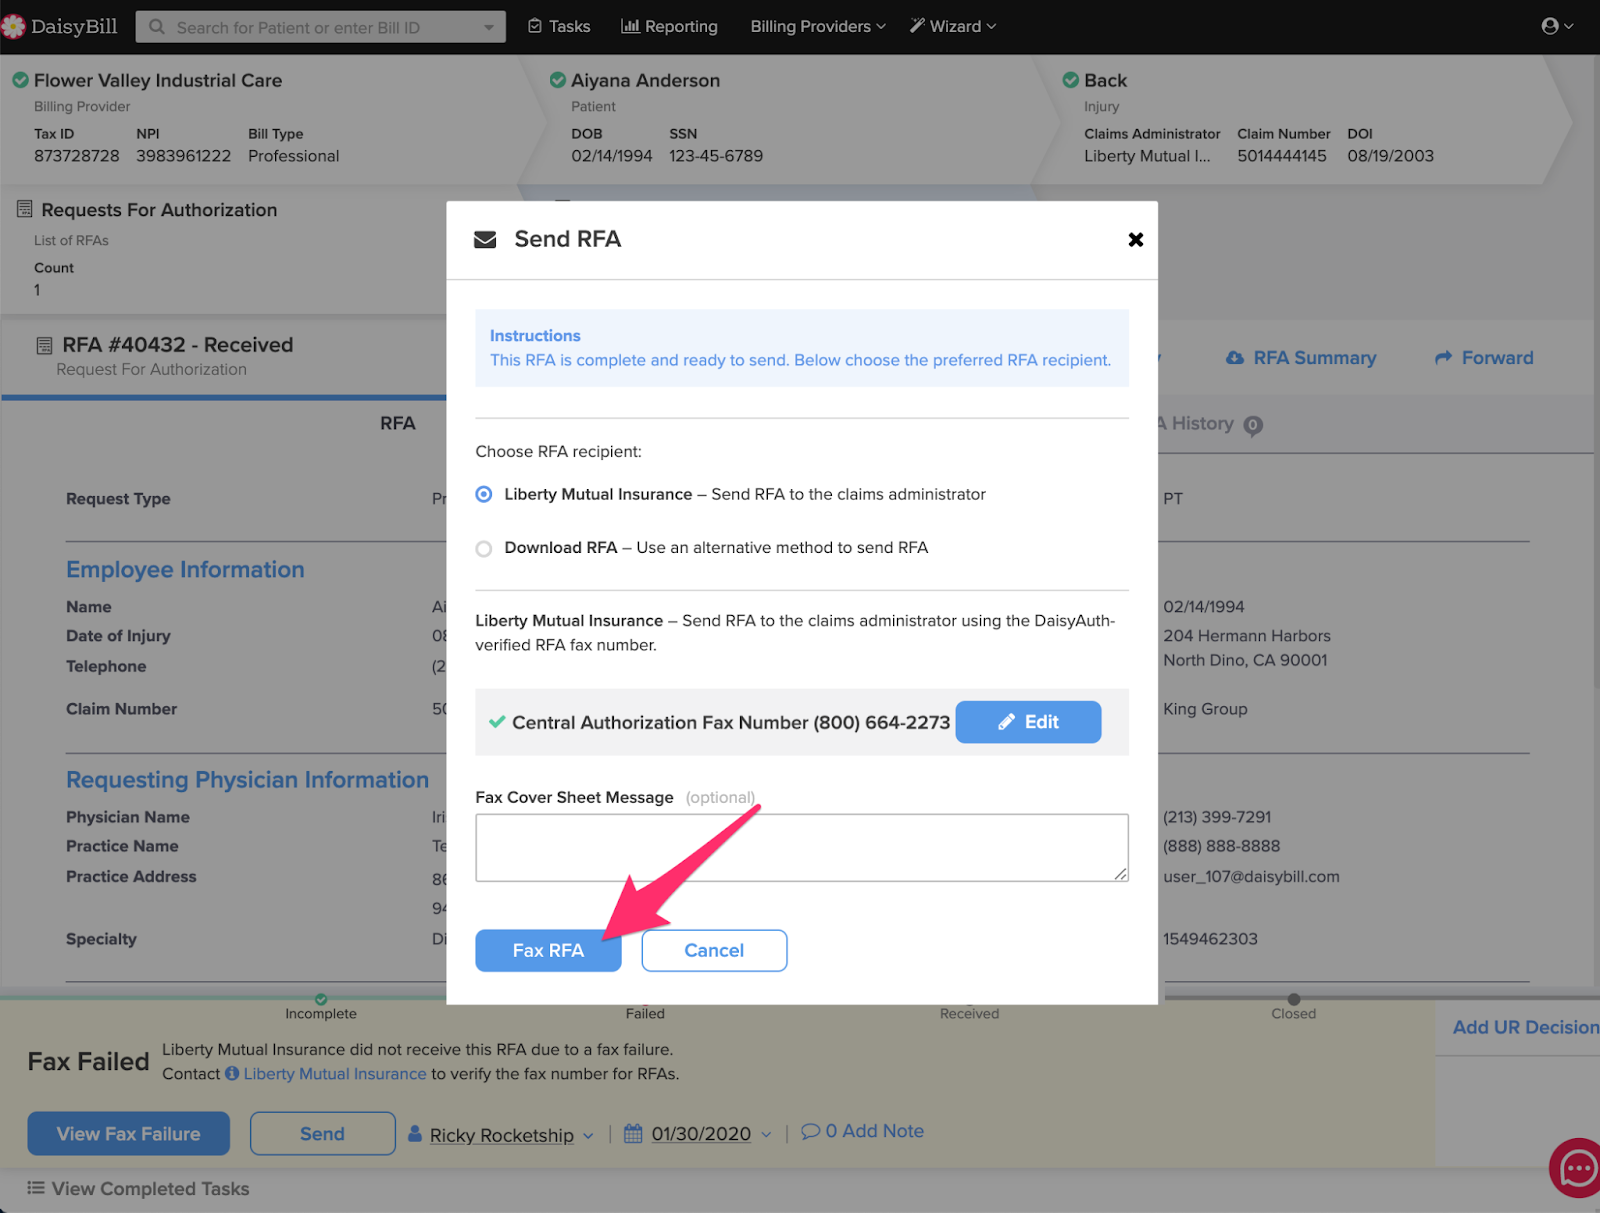The height and width of the screenshot is (1213, 1600).
Task: Click the DOI value 08/19/2003
Action: coord(1390,156)
